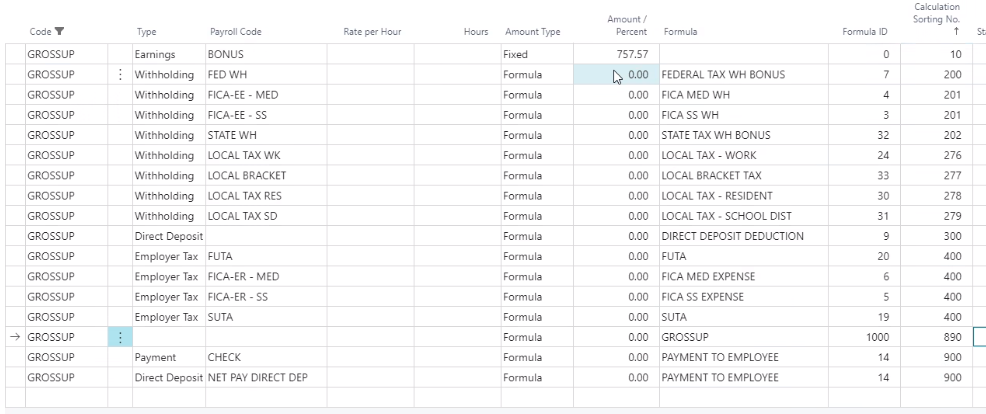The image size is (986, 414).
Task: Select the Payment type cell
Action: tap(169, 357)
